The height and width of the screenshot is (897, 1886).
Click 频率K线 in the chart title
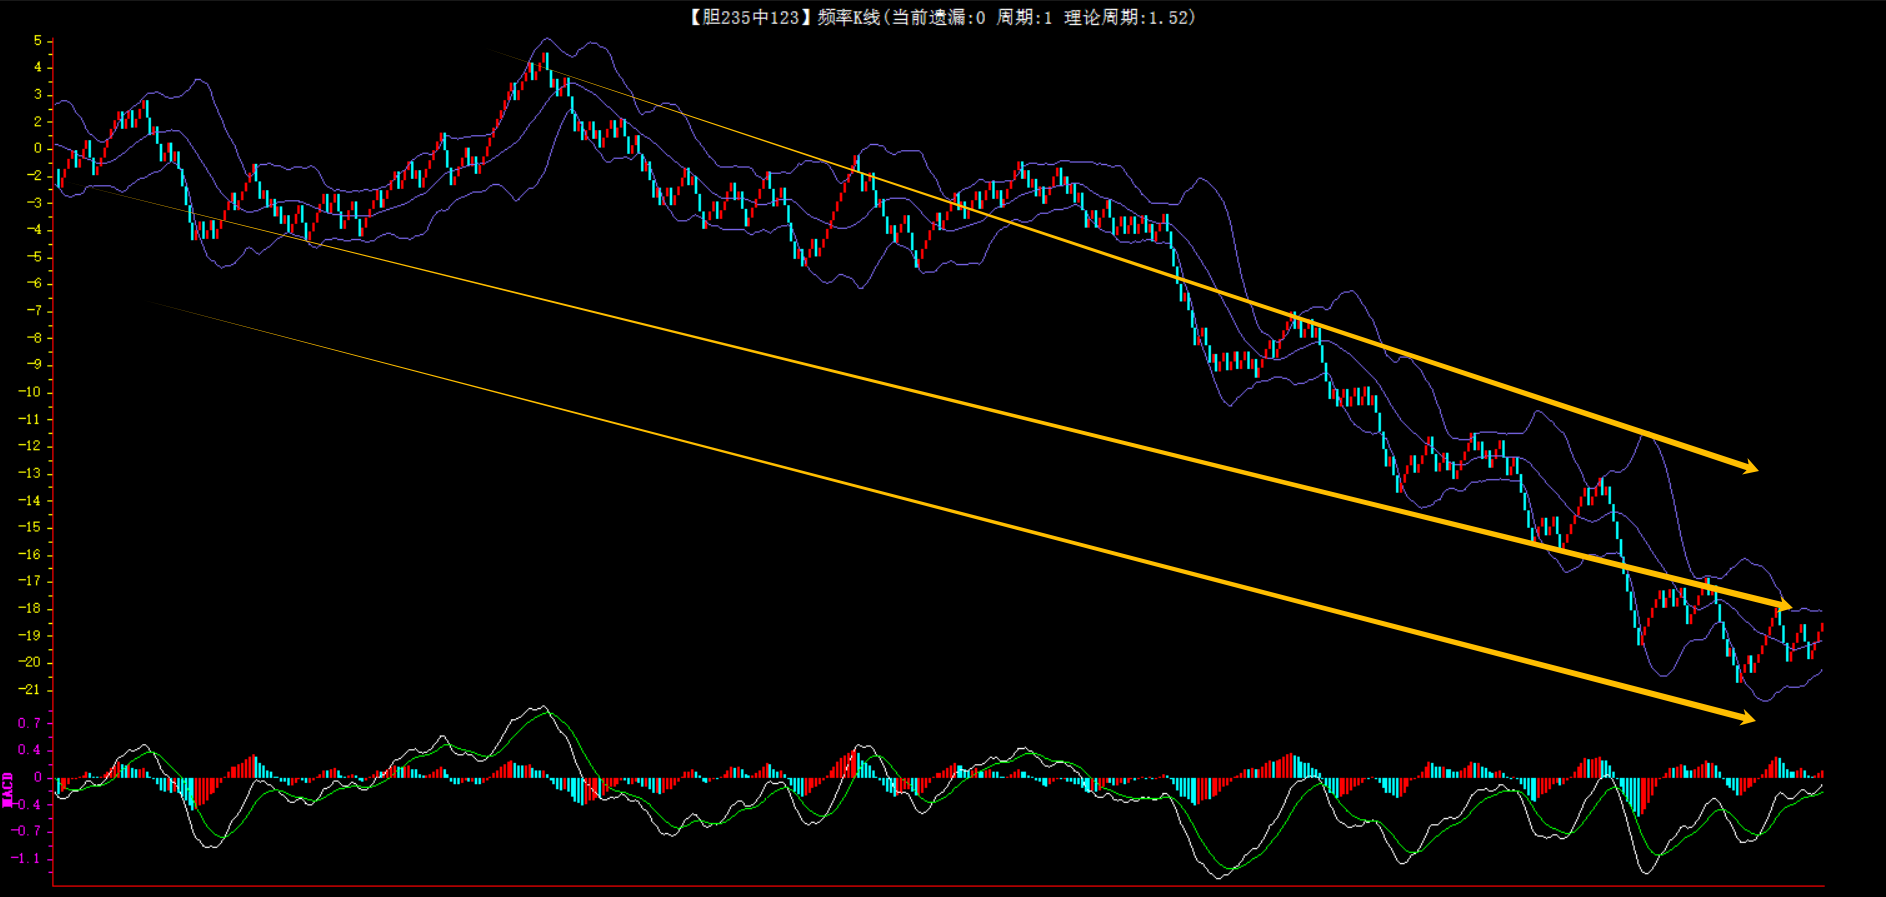click(849, 17)
